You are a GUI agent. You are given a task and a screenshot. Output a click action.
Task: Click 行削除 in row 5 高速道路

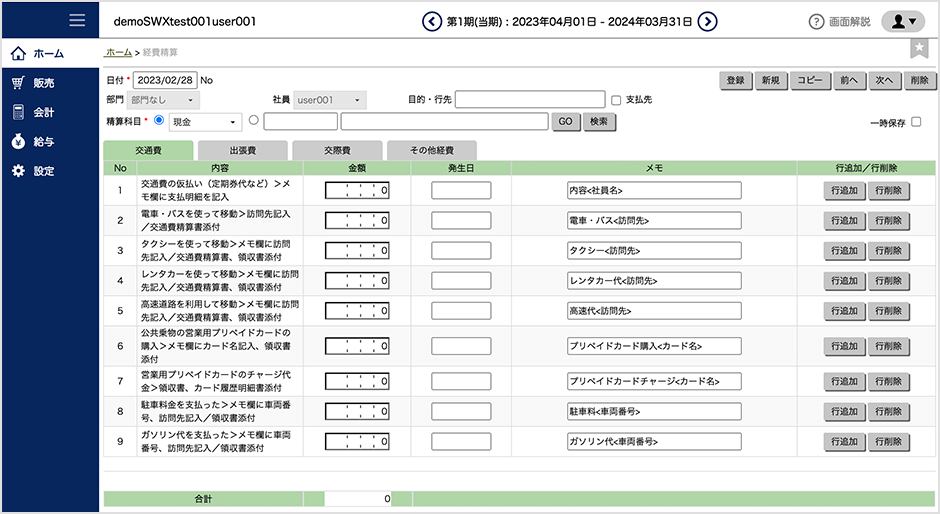[888, 311]
